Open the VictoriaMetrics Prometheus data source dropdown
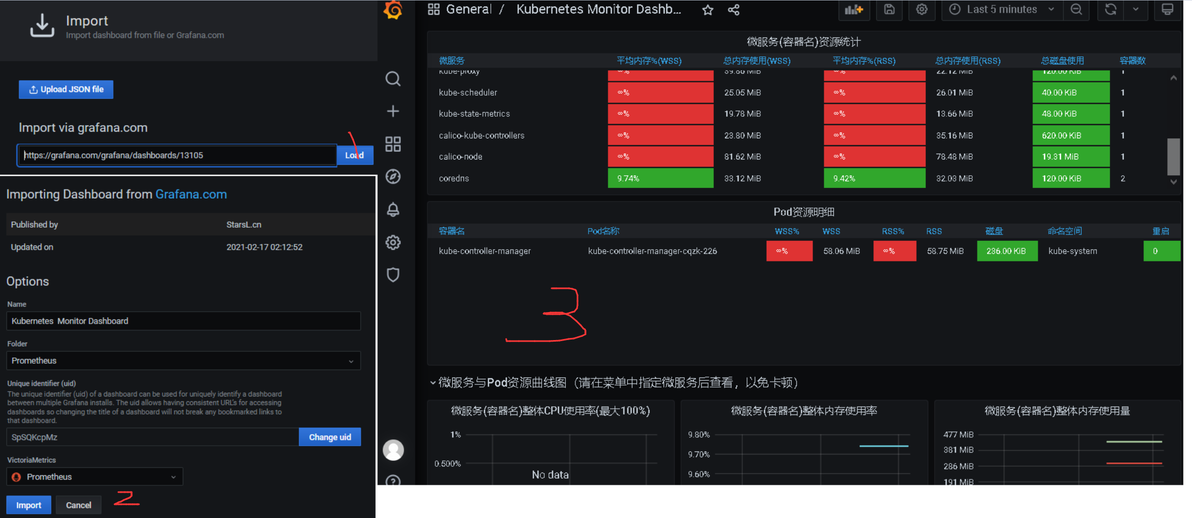The width and height of the screenshot is (1192, 518). click(95, 477)
